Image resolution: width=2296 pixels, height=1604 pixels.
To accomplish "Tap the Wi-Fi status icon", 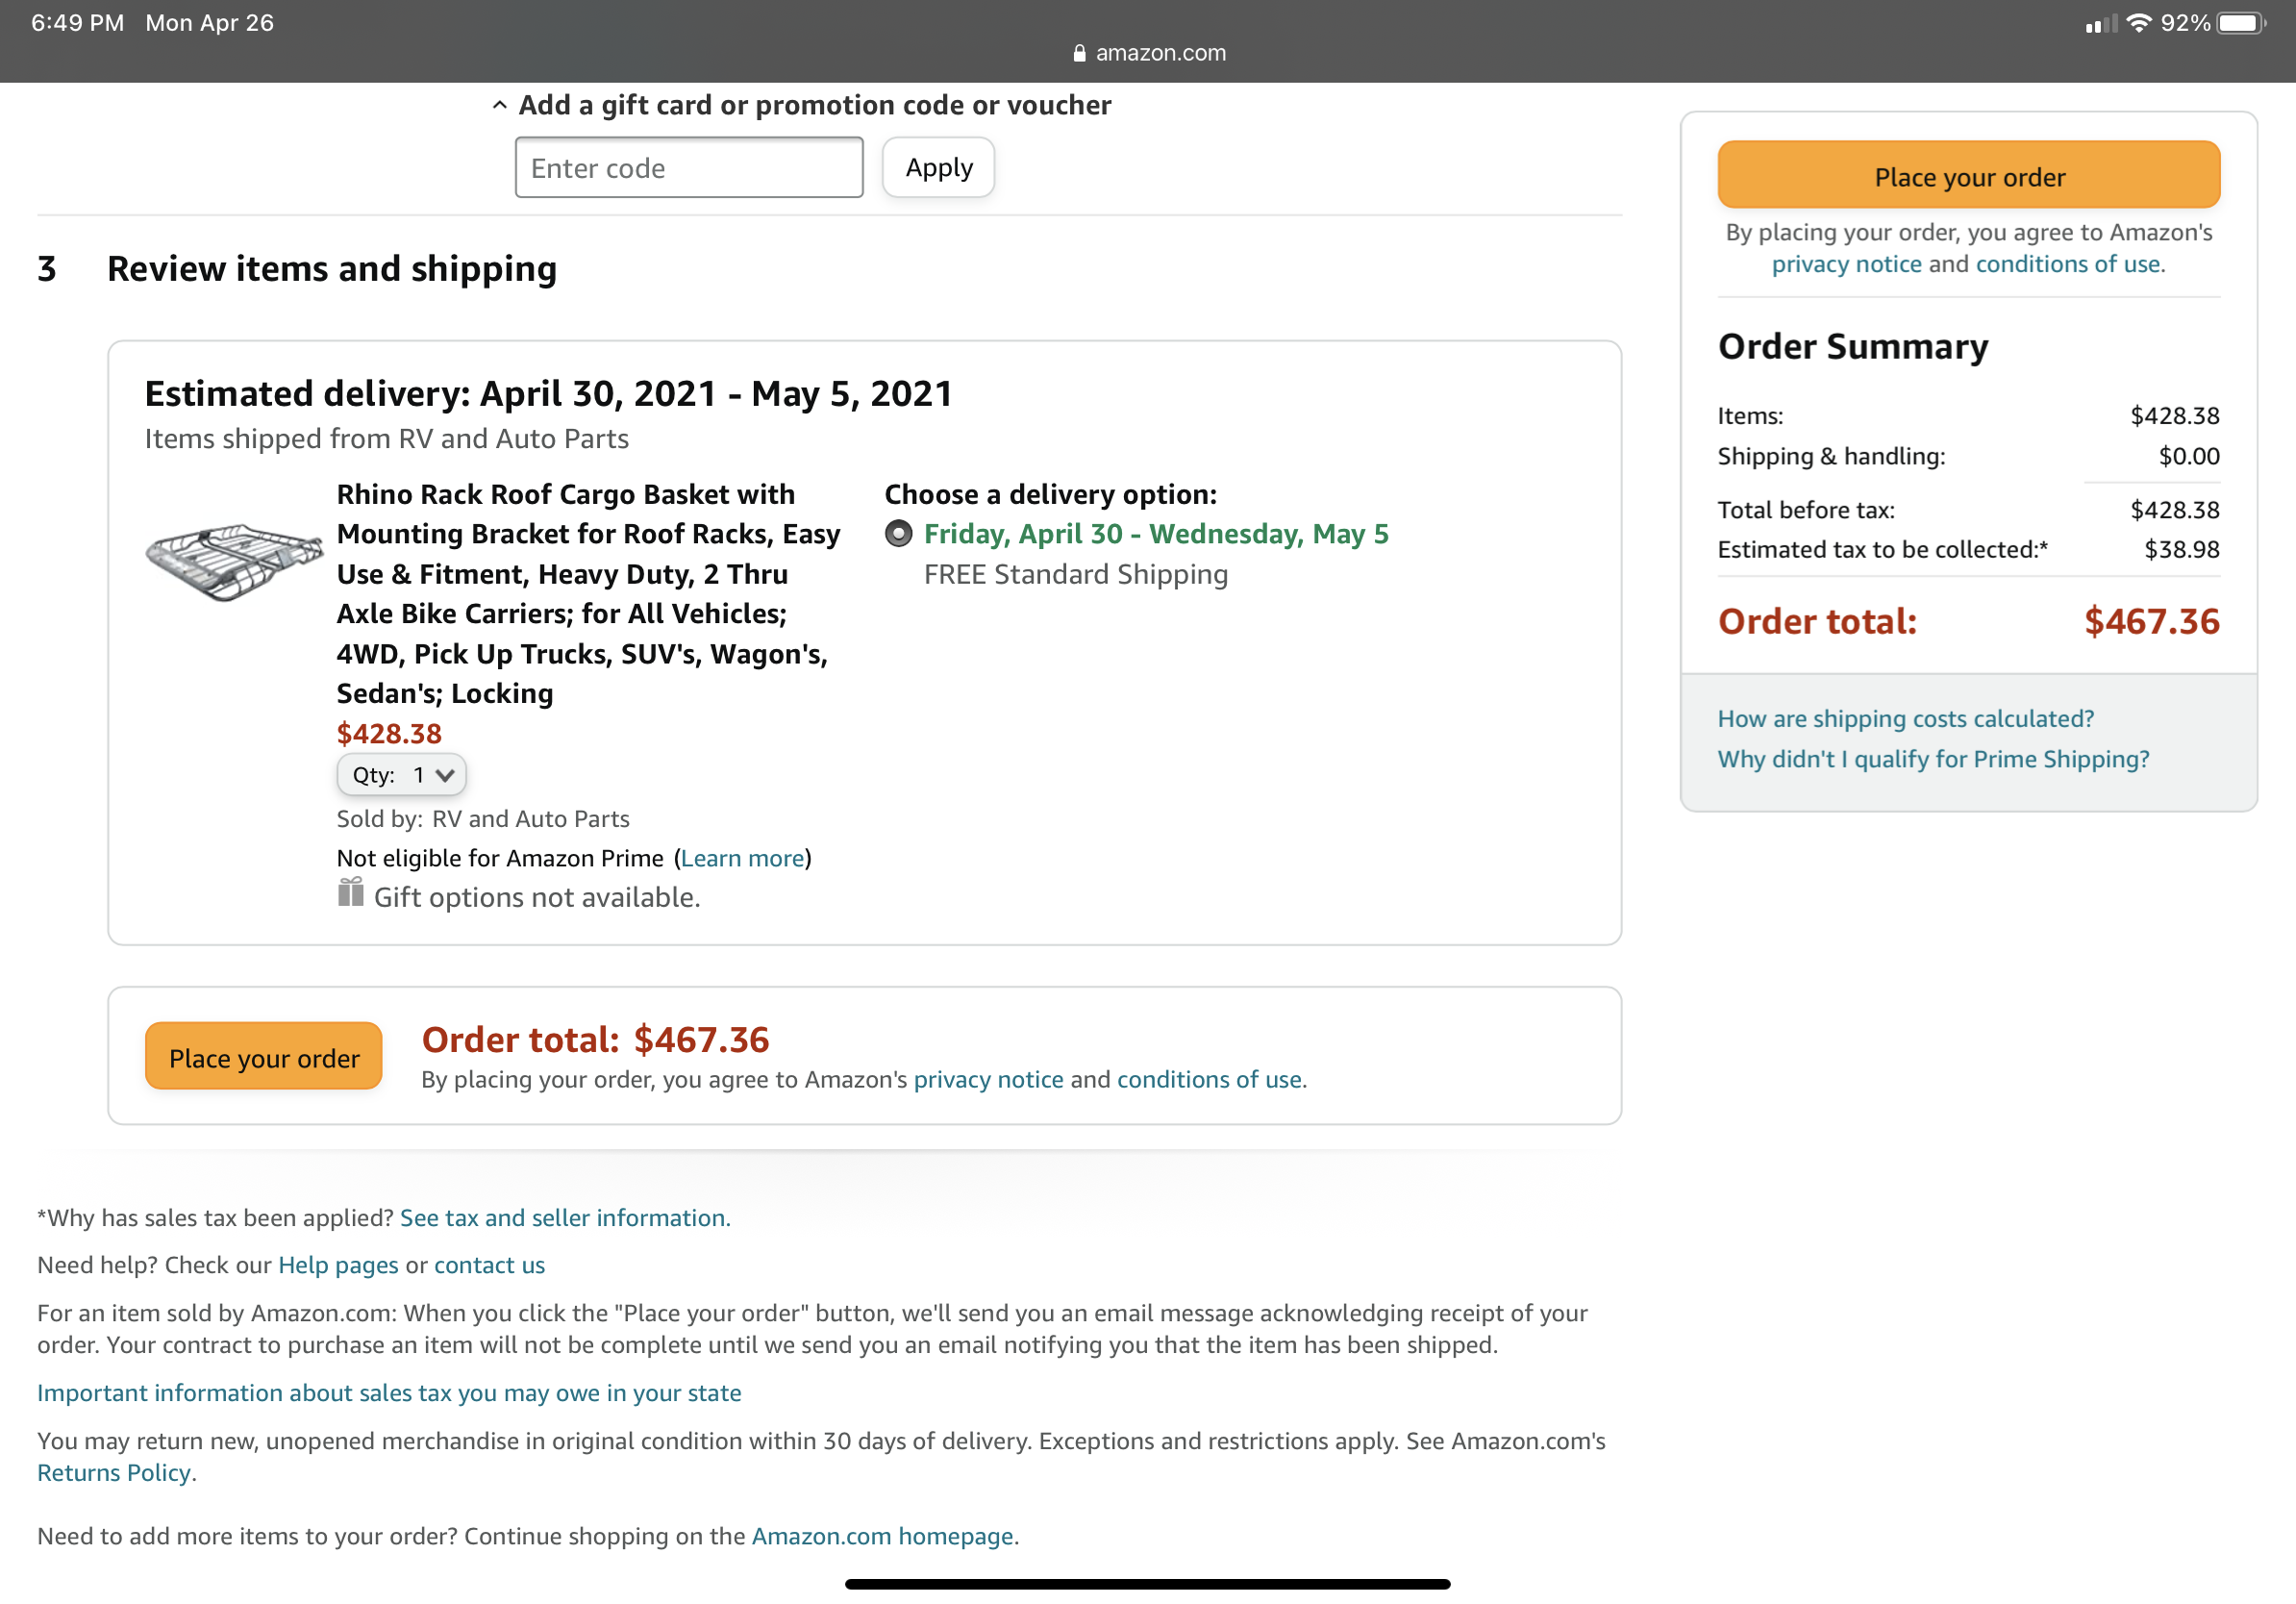I will (x=2139, y=23).
